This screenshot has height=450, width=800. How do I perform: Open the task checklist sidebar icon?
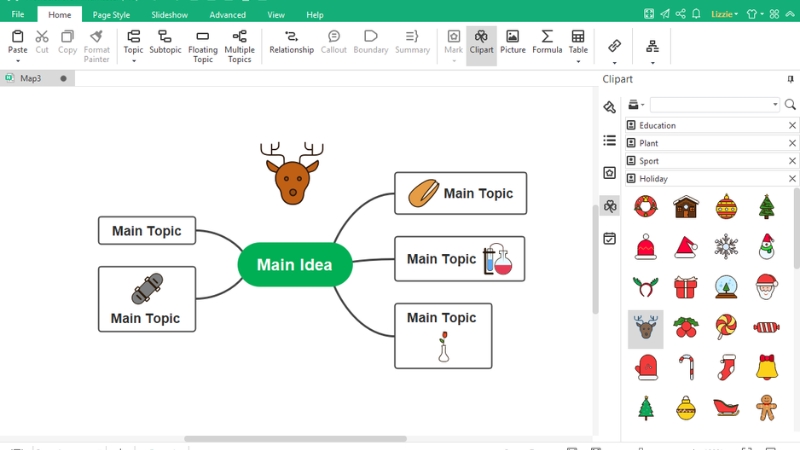click(610, 239)
